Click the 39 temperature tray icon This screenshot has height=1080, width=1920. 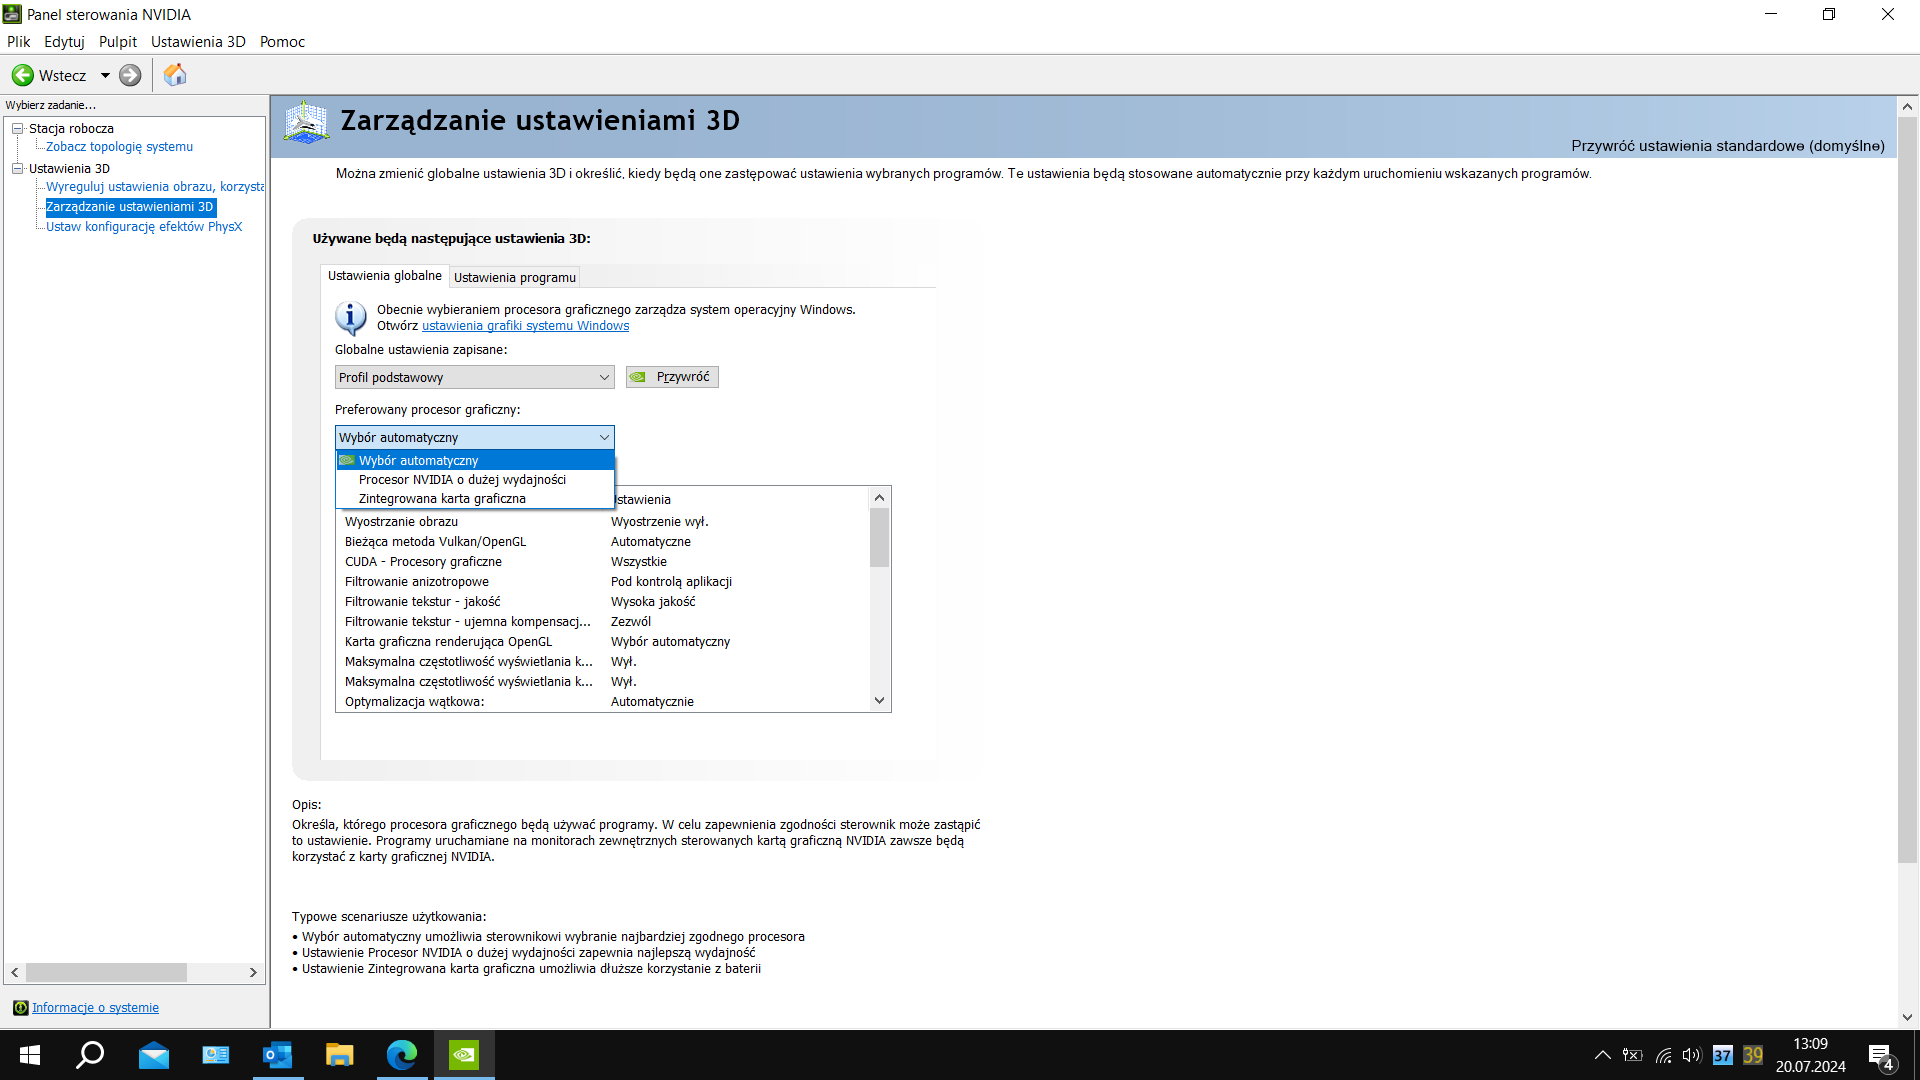point(1753,1055)
